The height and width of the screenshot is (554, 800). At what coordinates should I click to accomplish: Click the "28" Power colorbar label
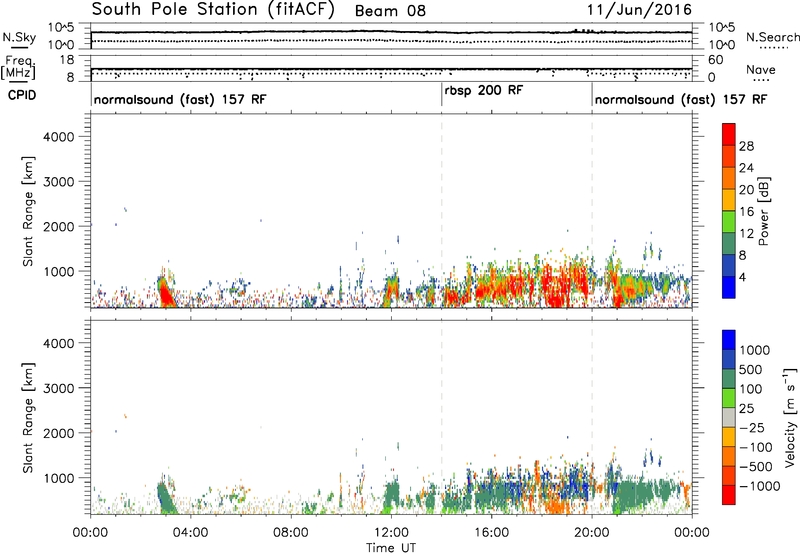(746, 146)
